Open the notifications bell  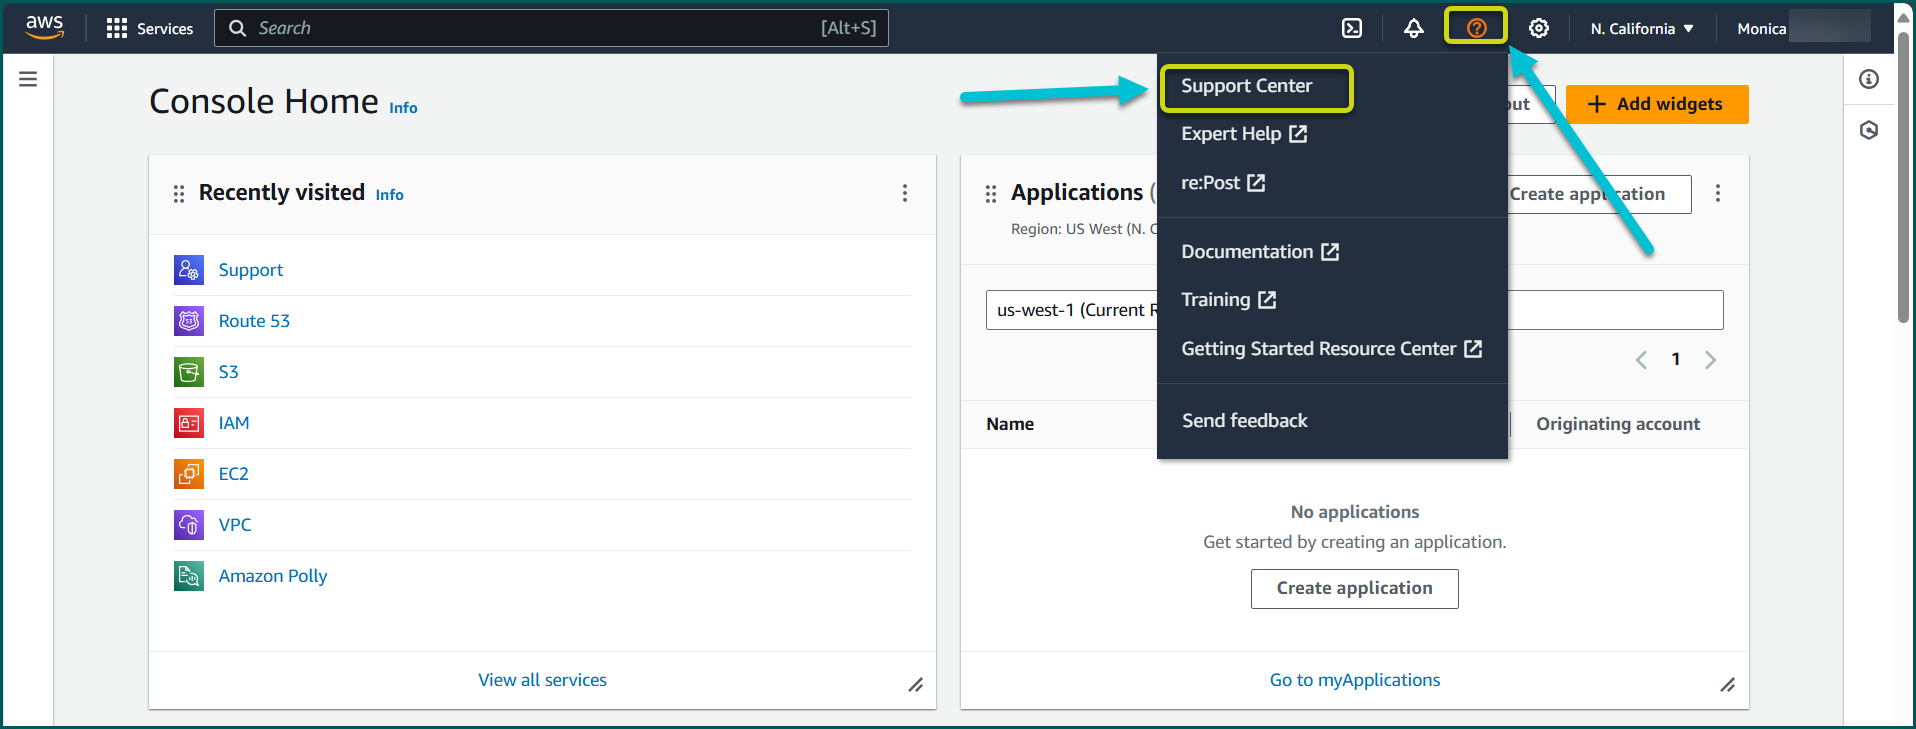tap(1413, 28)
